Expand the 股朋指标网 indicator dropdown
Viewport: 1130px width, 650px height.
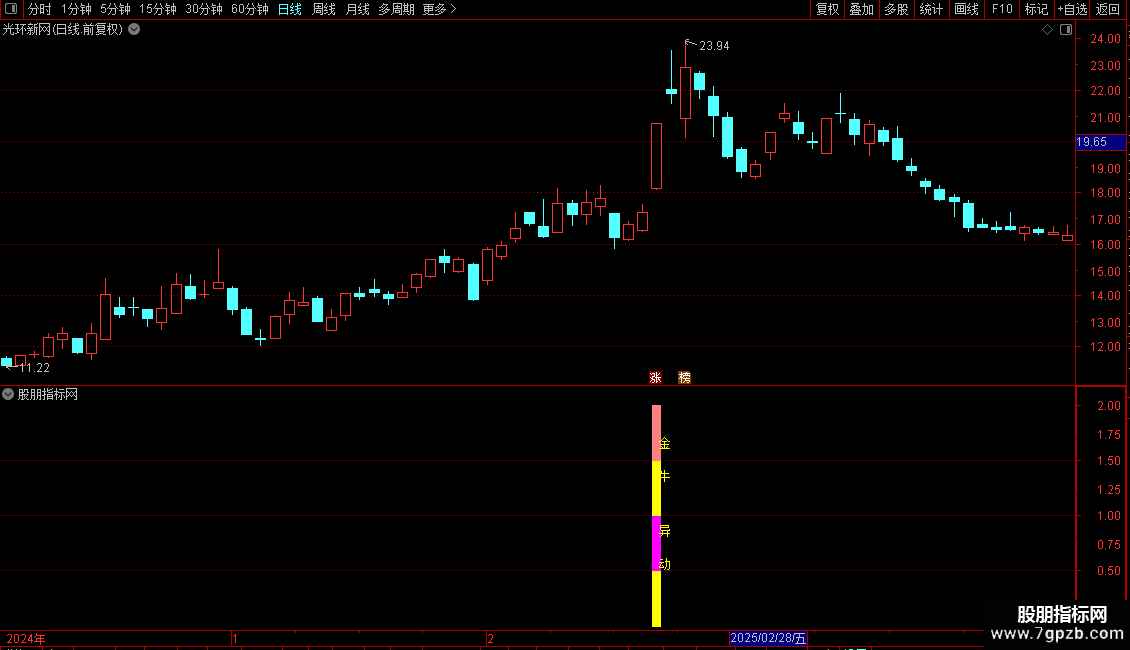tap(8, 394)
